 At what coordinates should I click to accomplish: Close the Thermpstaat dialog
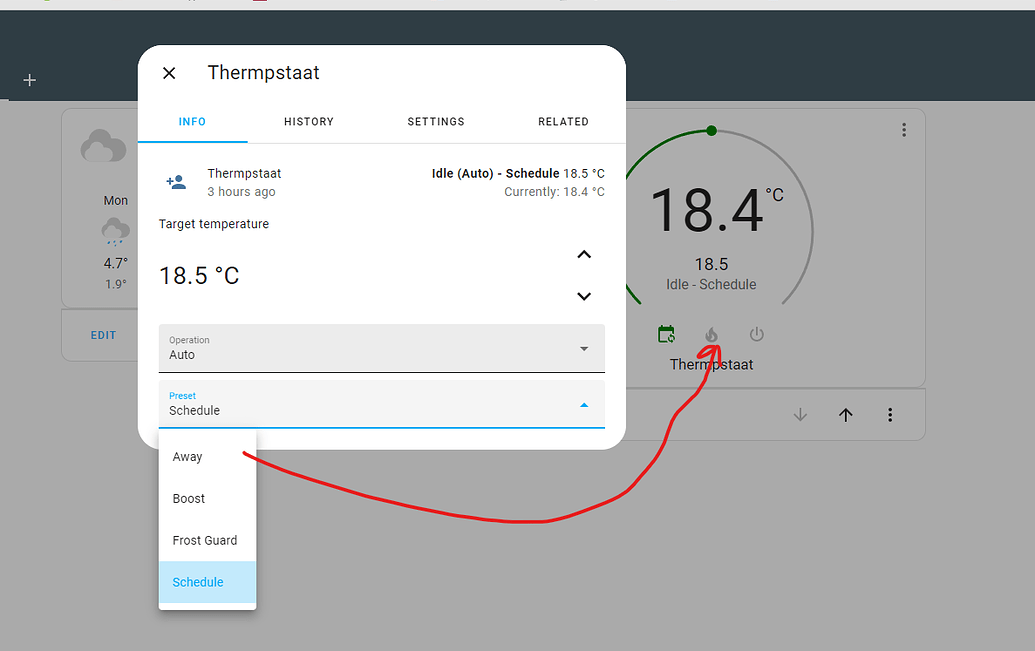pos(169,72)
